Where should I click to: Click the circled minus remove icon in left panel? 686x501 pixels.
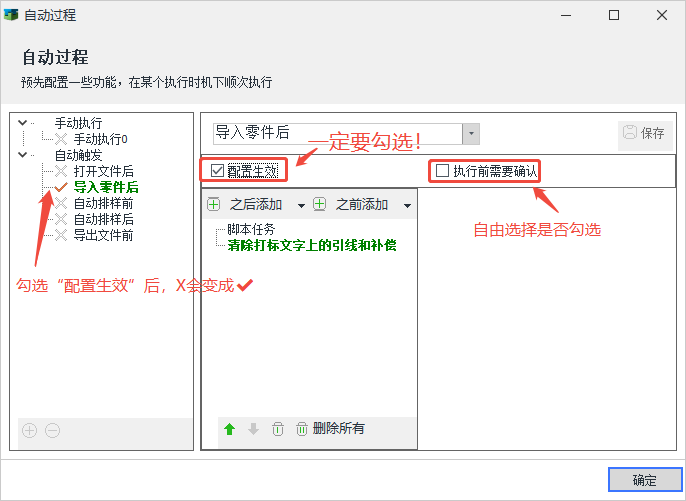[52, 431]
